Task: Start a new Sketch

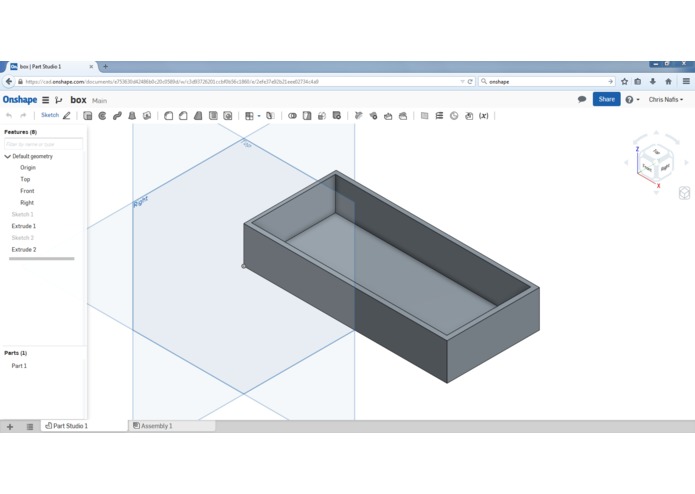Action: coord(50,115)
